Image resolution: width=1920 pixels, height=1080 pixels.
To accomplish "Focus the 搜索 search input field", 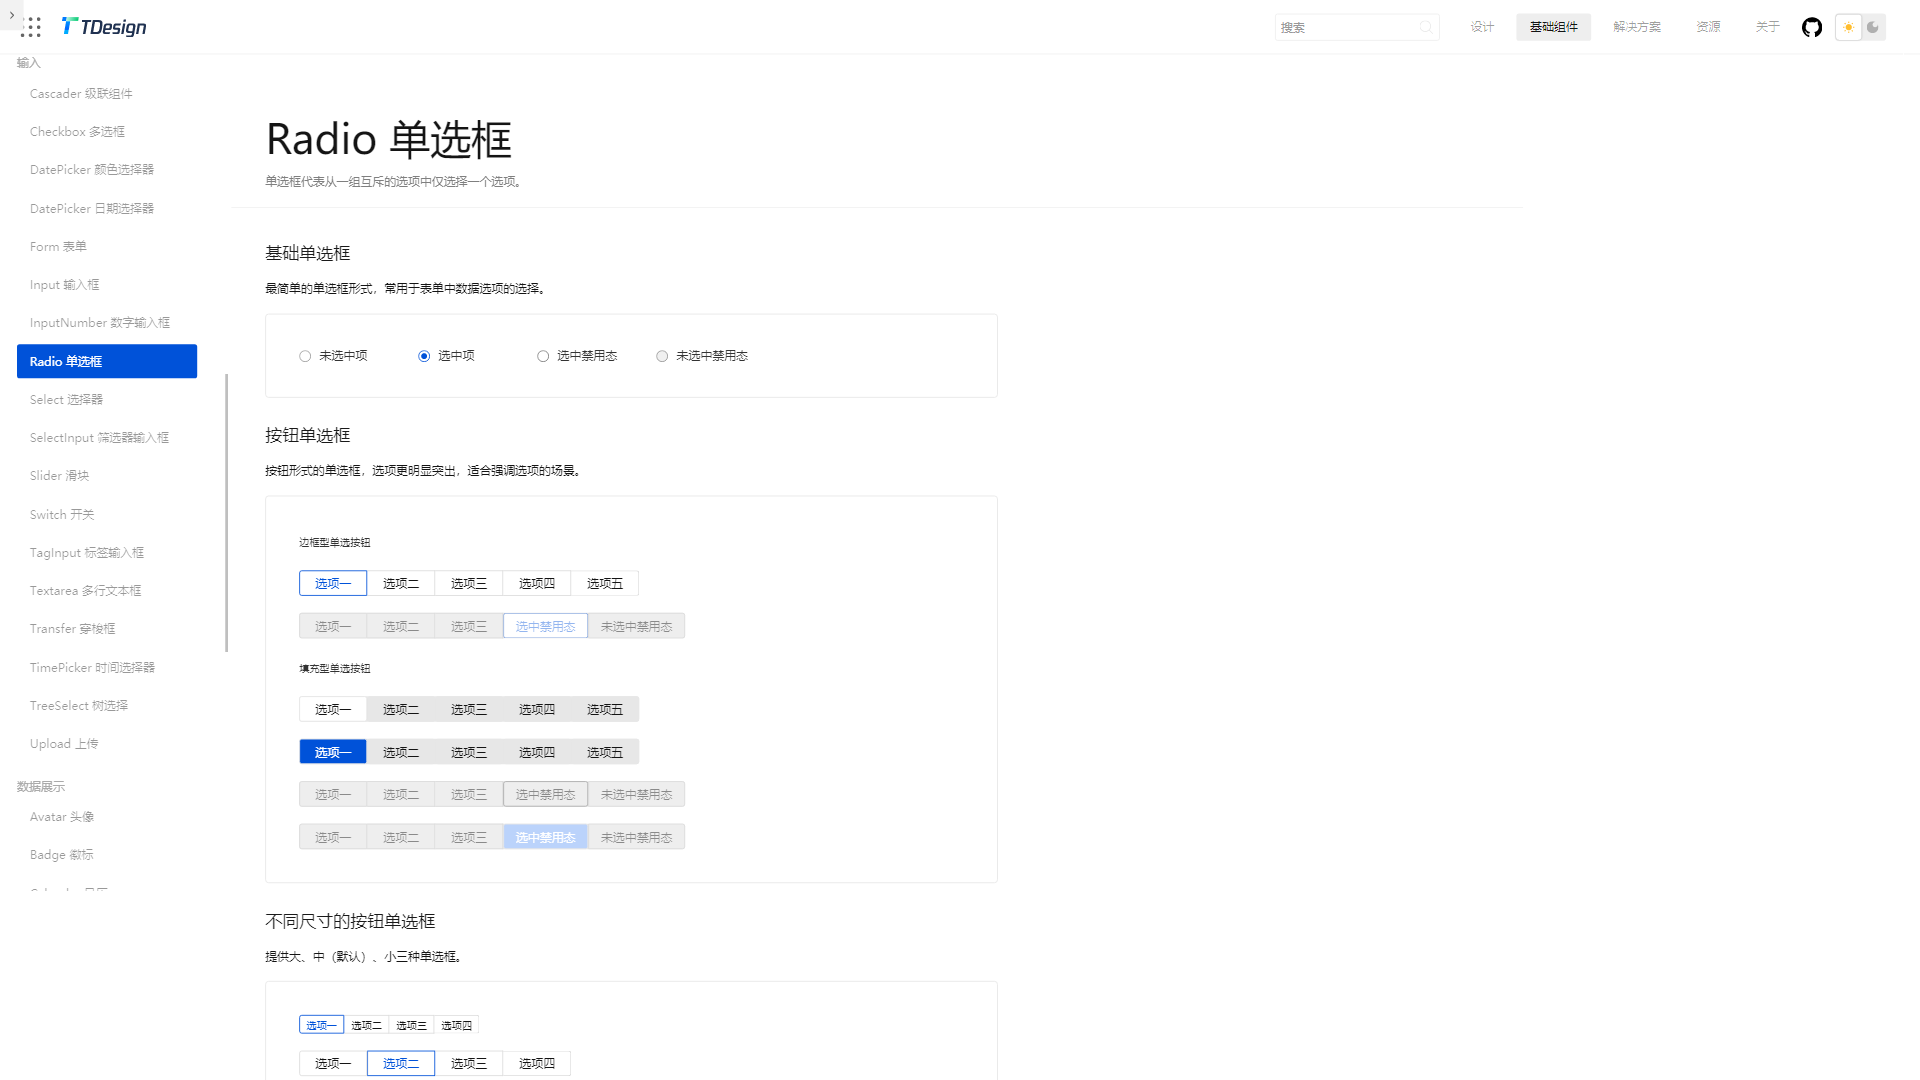I will click(x=1345, y=27).
